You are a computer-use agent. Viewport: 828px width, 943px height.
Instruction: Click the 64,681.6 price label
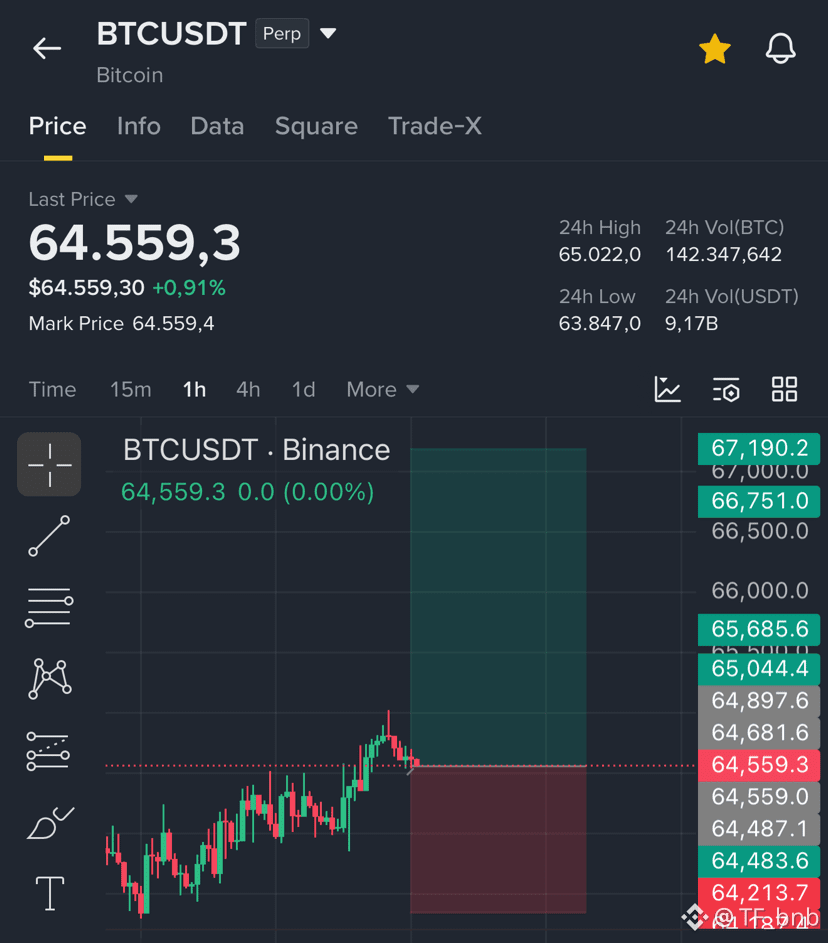point(759,733)
